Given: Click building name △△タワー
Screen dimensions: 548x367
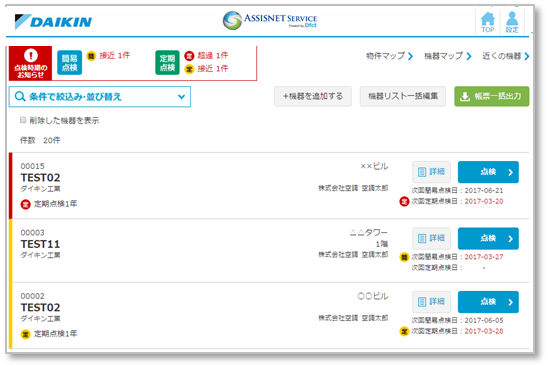Looking at the screenshot, I should point(369,233).
